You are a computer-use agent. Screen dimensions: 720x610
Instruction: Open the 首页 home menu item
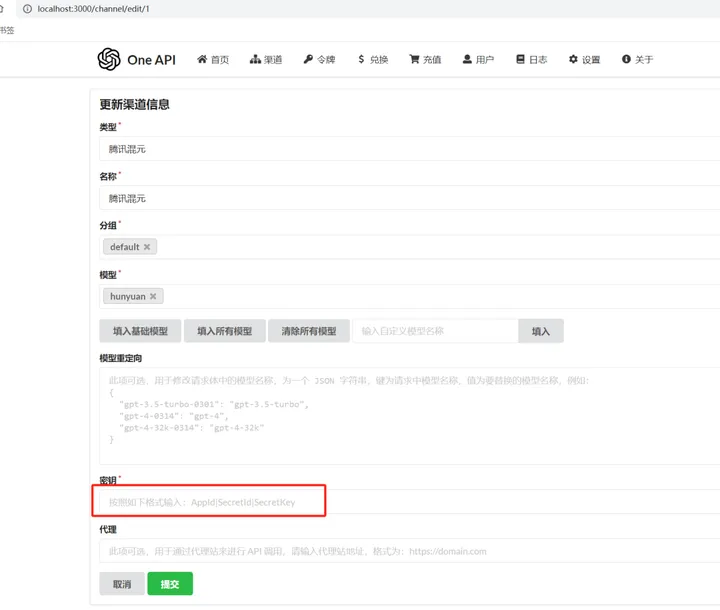click(213, 59)
